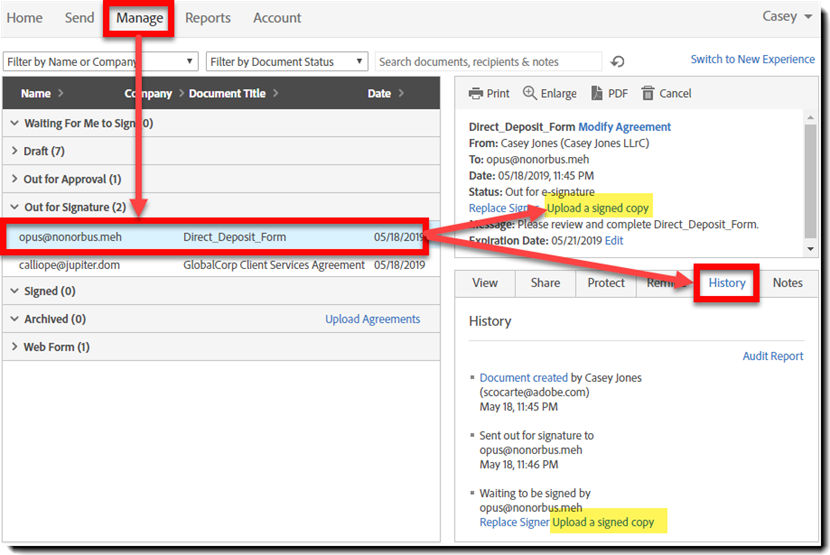830x555 pixels.
Task: Open the Account menu
Action: click(x=277, y=17)
